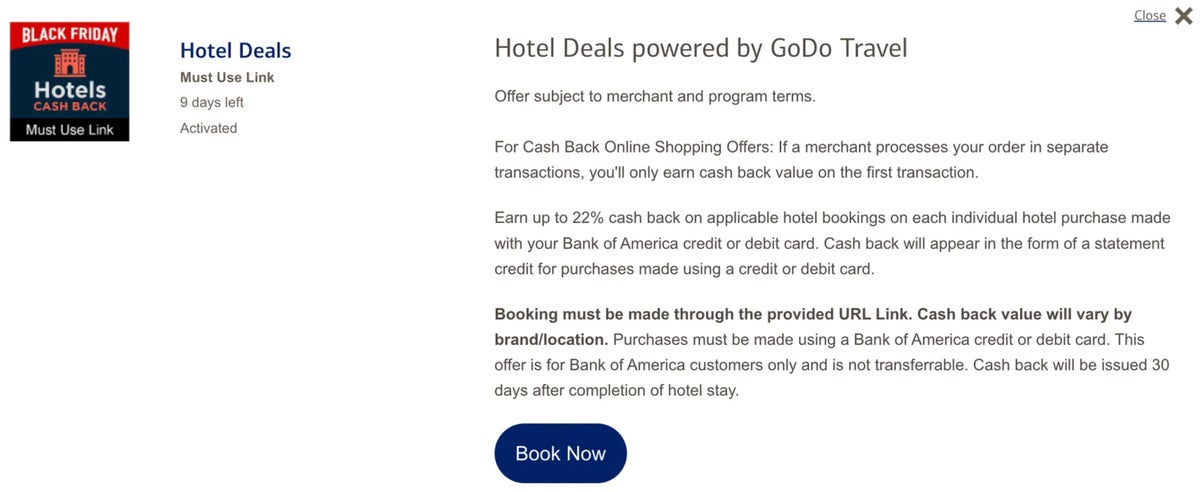This screenshot has width=1200, height=492.
Task: Click the Earn up to 22% cash back paragraph
Action: tap(832, 218)
